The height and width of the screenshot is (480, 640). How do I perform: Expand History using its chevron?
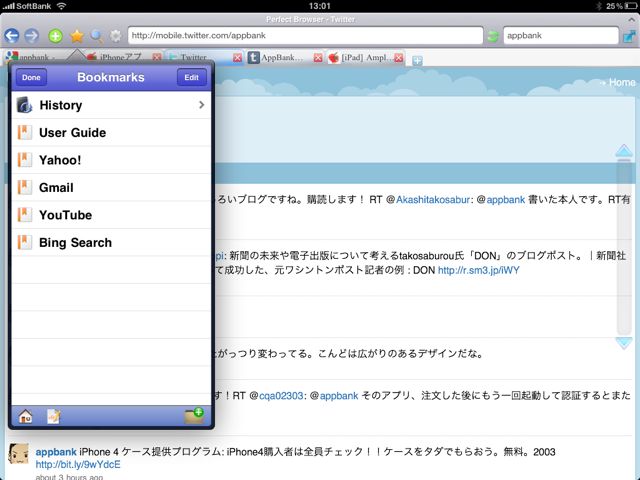click(201, 105)
